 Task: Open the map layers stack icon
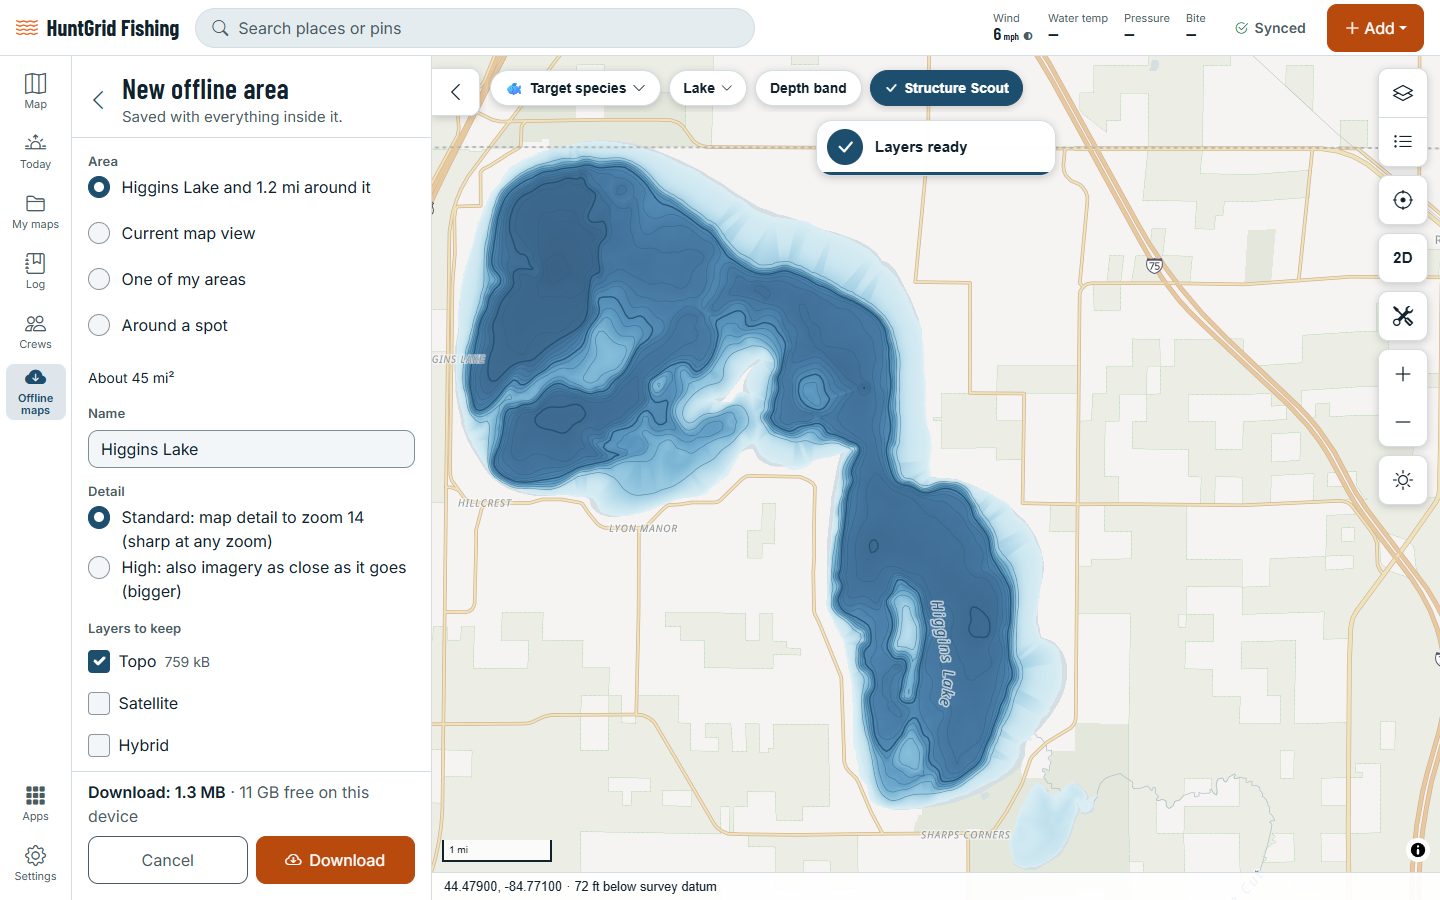click(1403, 93)
